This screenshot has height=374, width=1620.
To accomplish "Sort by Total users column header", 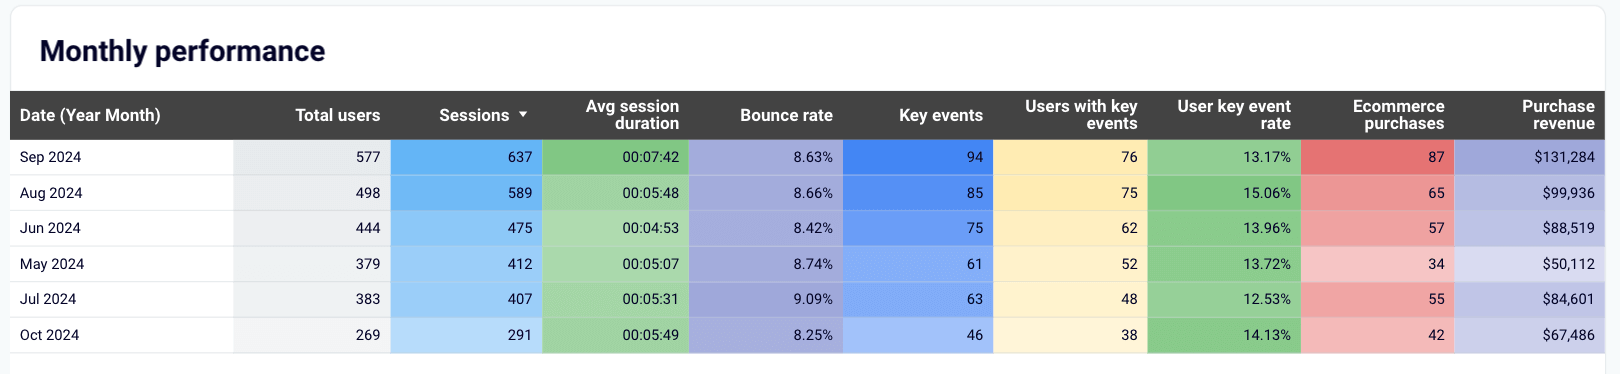I will point(337,115).
